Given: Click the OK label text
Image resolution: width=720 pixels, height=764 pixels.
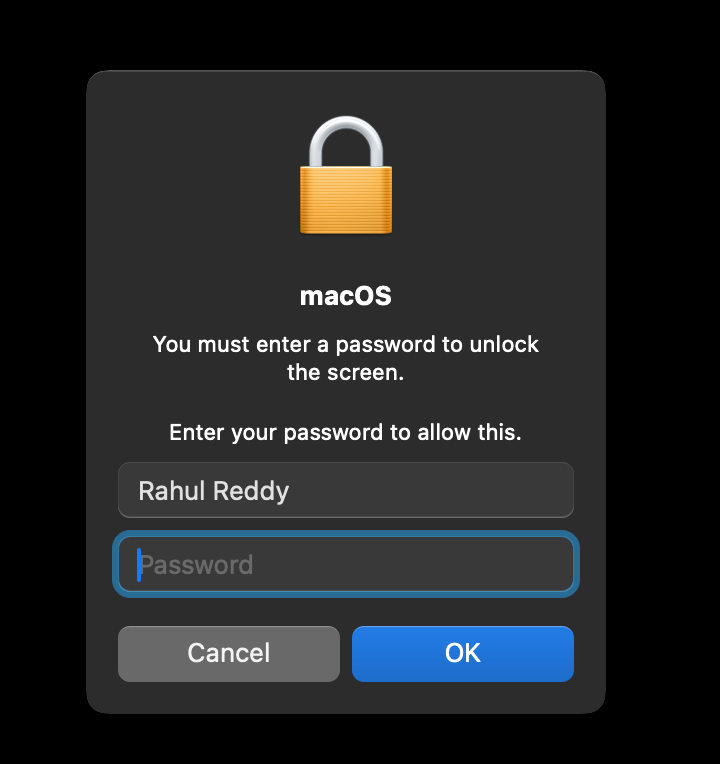Looking at the screenshot, I should click(x=463, y=653).
